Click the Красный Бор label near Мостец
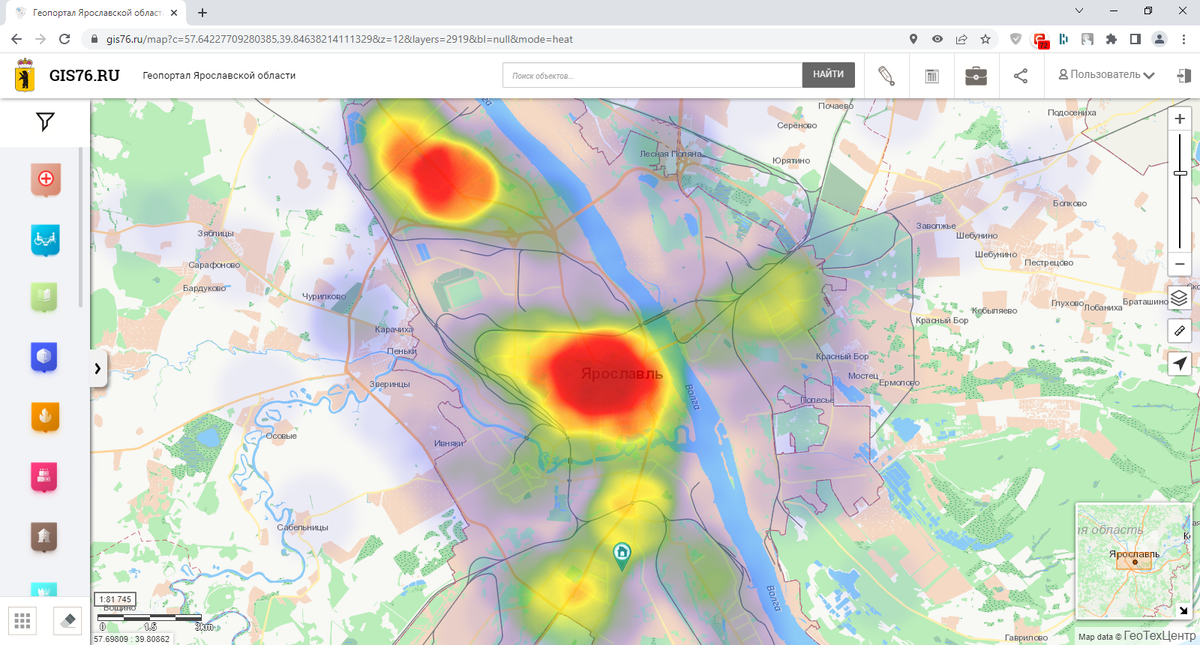Screen dimensions: 1200x645 [841, 357]
